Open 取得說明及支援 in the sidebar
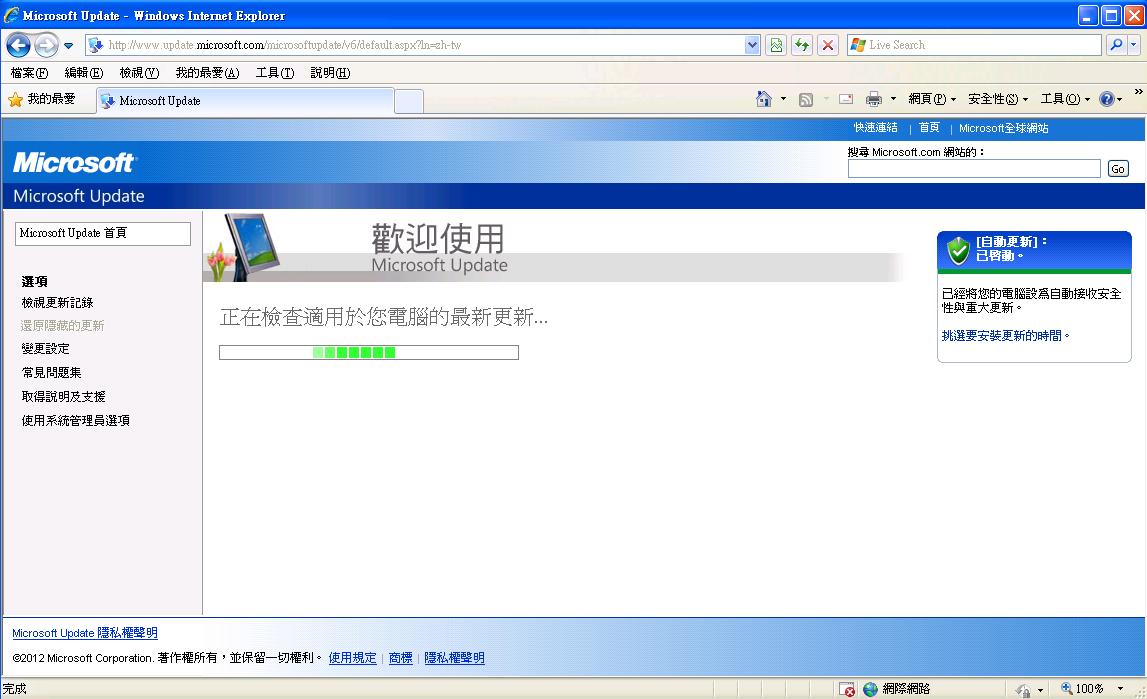The image size is (1147, 699). point(64,396)
